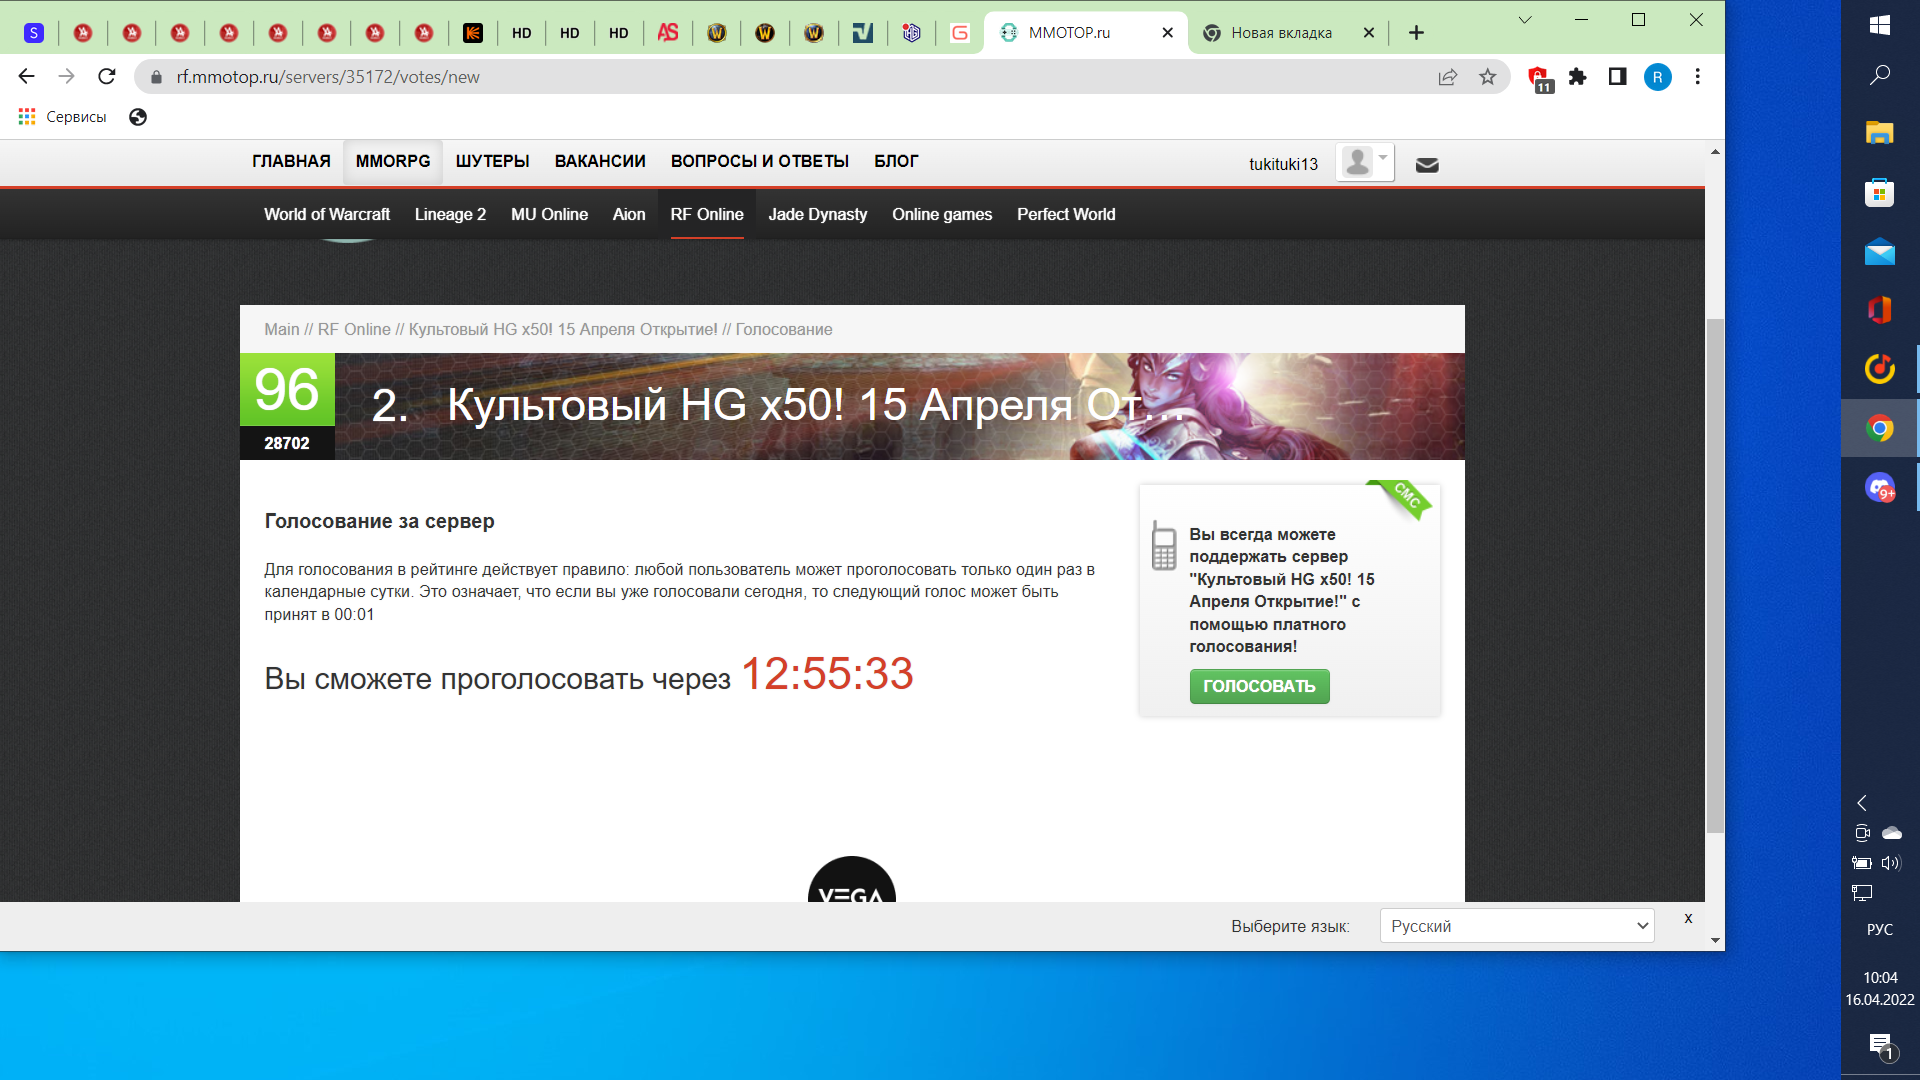Screen dimensions: 1920x1080
Task: Go to Jade Dynasty section
Action: pyautogui.click(x=817, y=214)
